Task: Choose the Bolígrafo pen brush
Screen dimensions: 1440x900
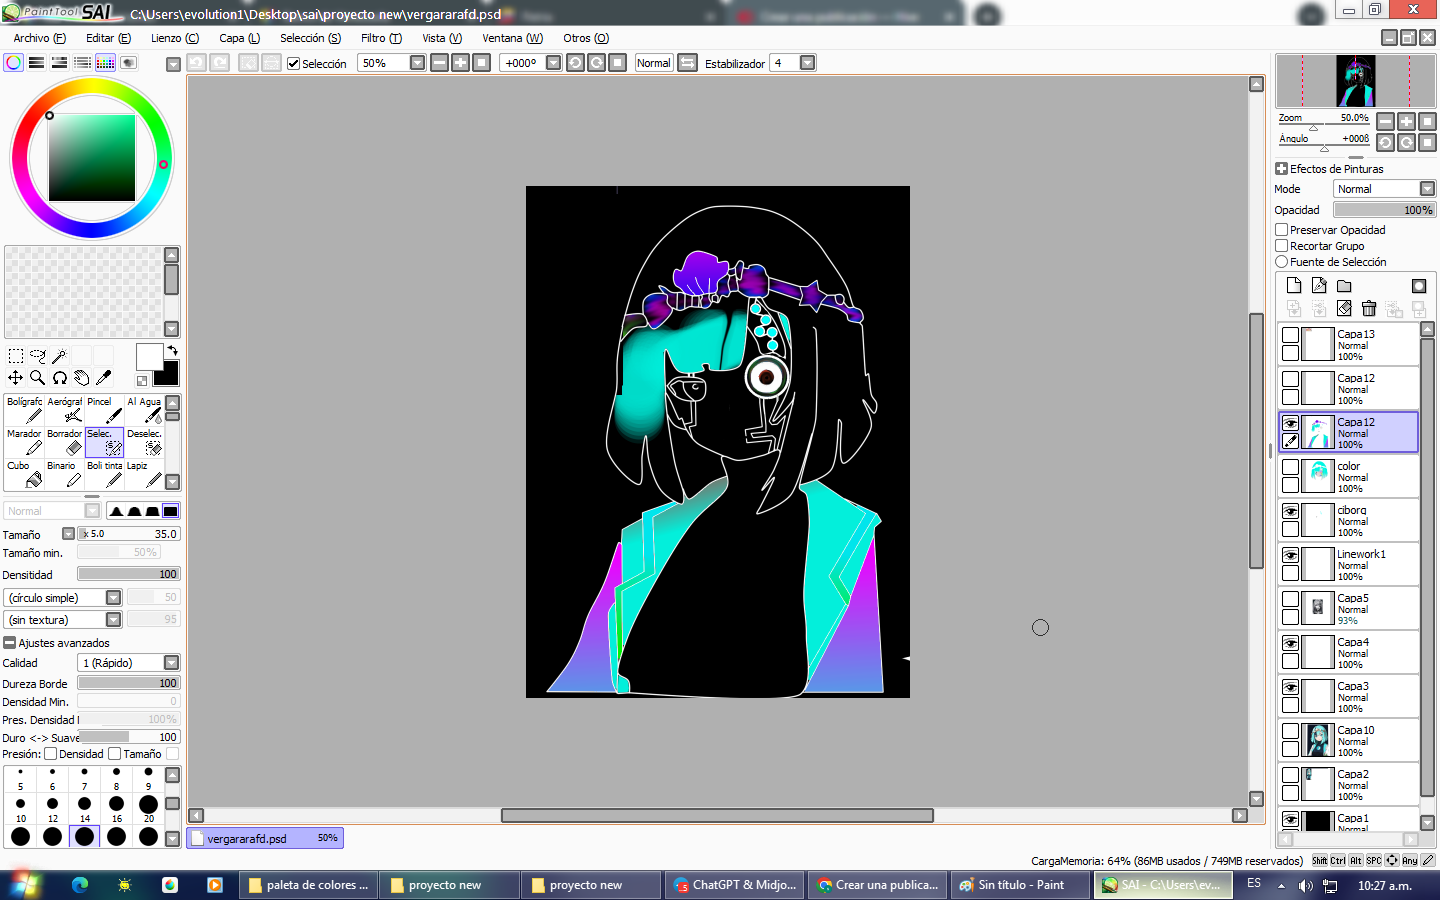Action: point(25,410)
